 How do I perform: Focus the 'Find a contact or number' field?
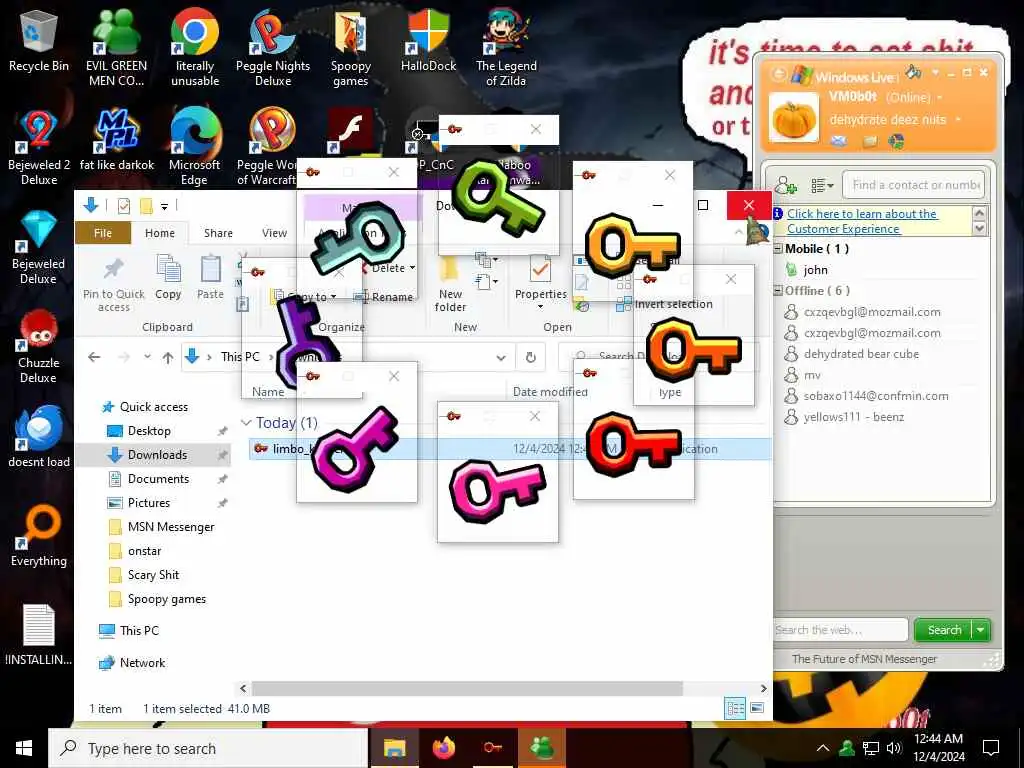pos(913,185)
